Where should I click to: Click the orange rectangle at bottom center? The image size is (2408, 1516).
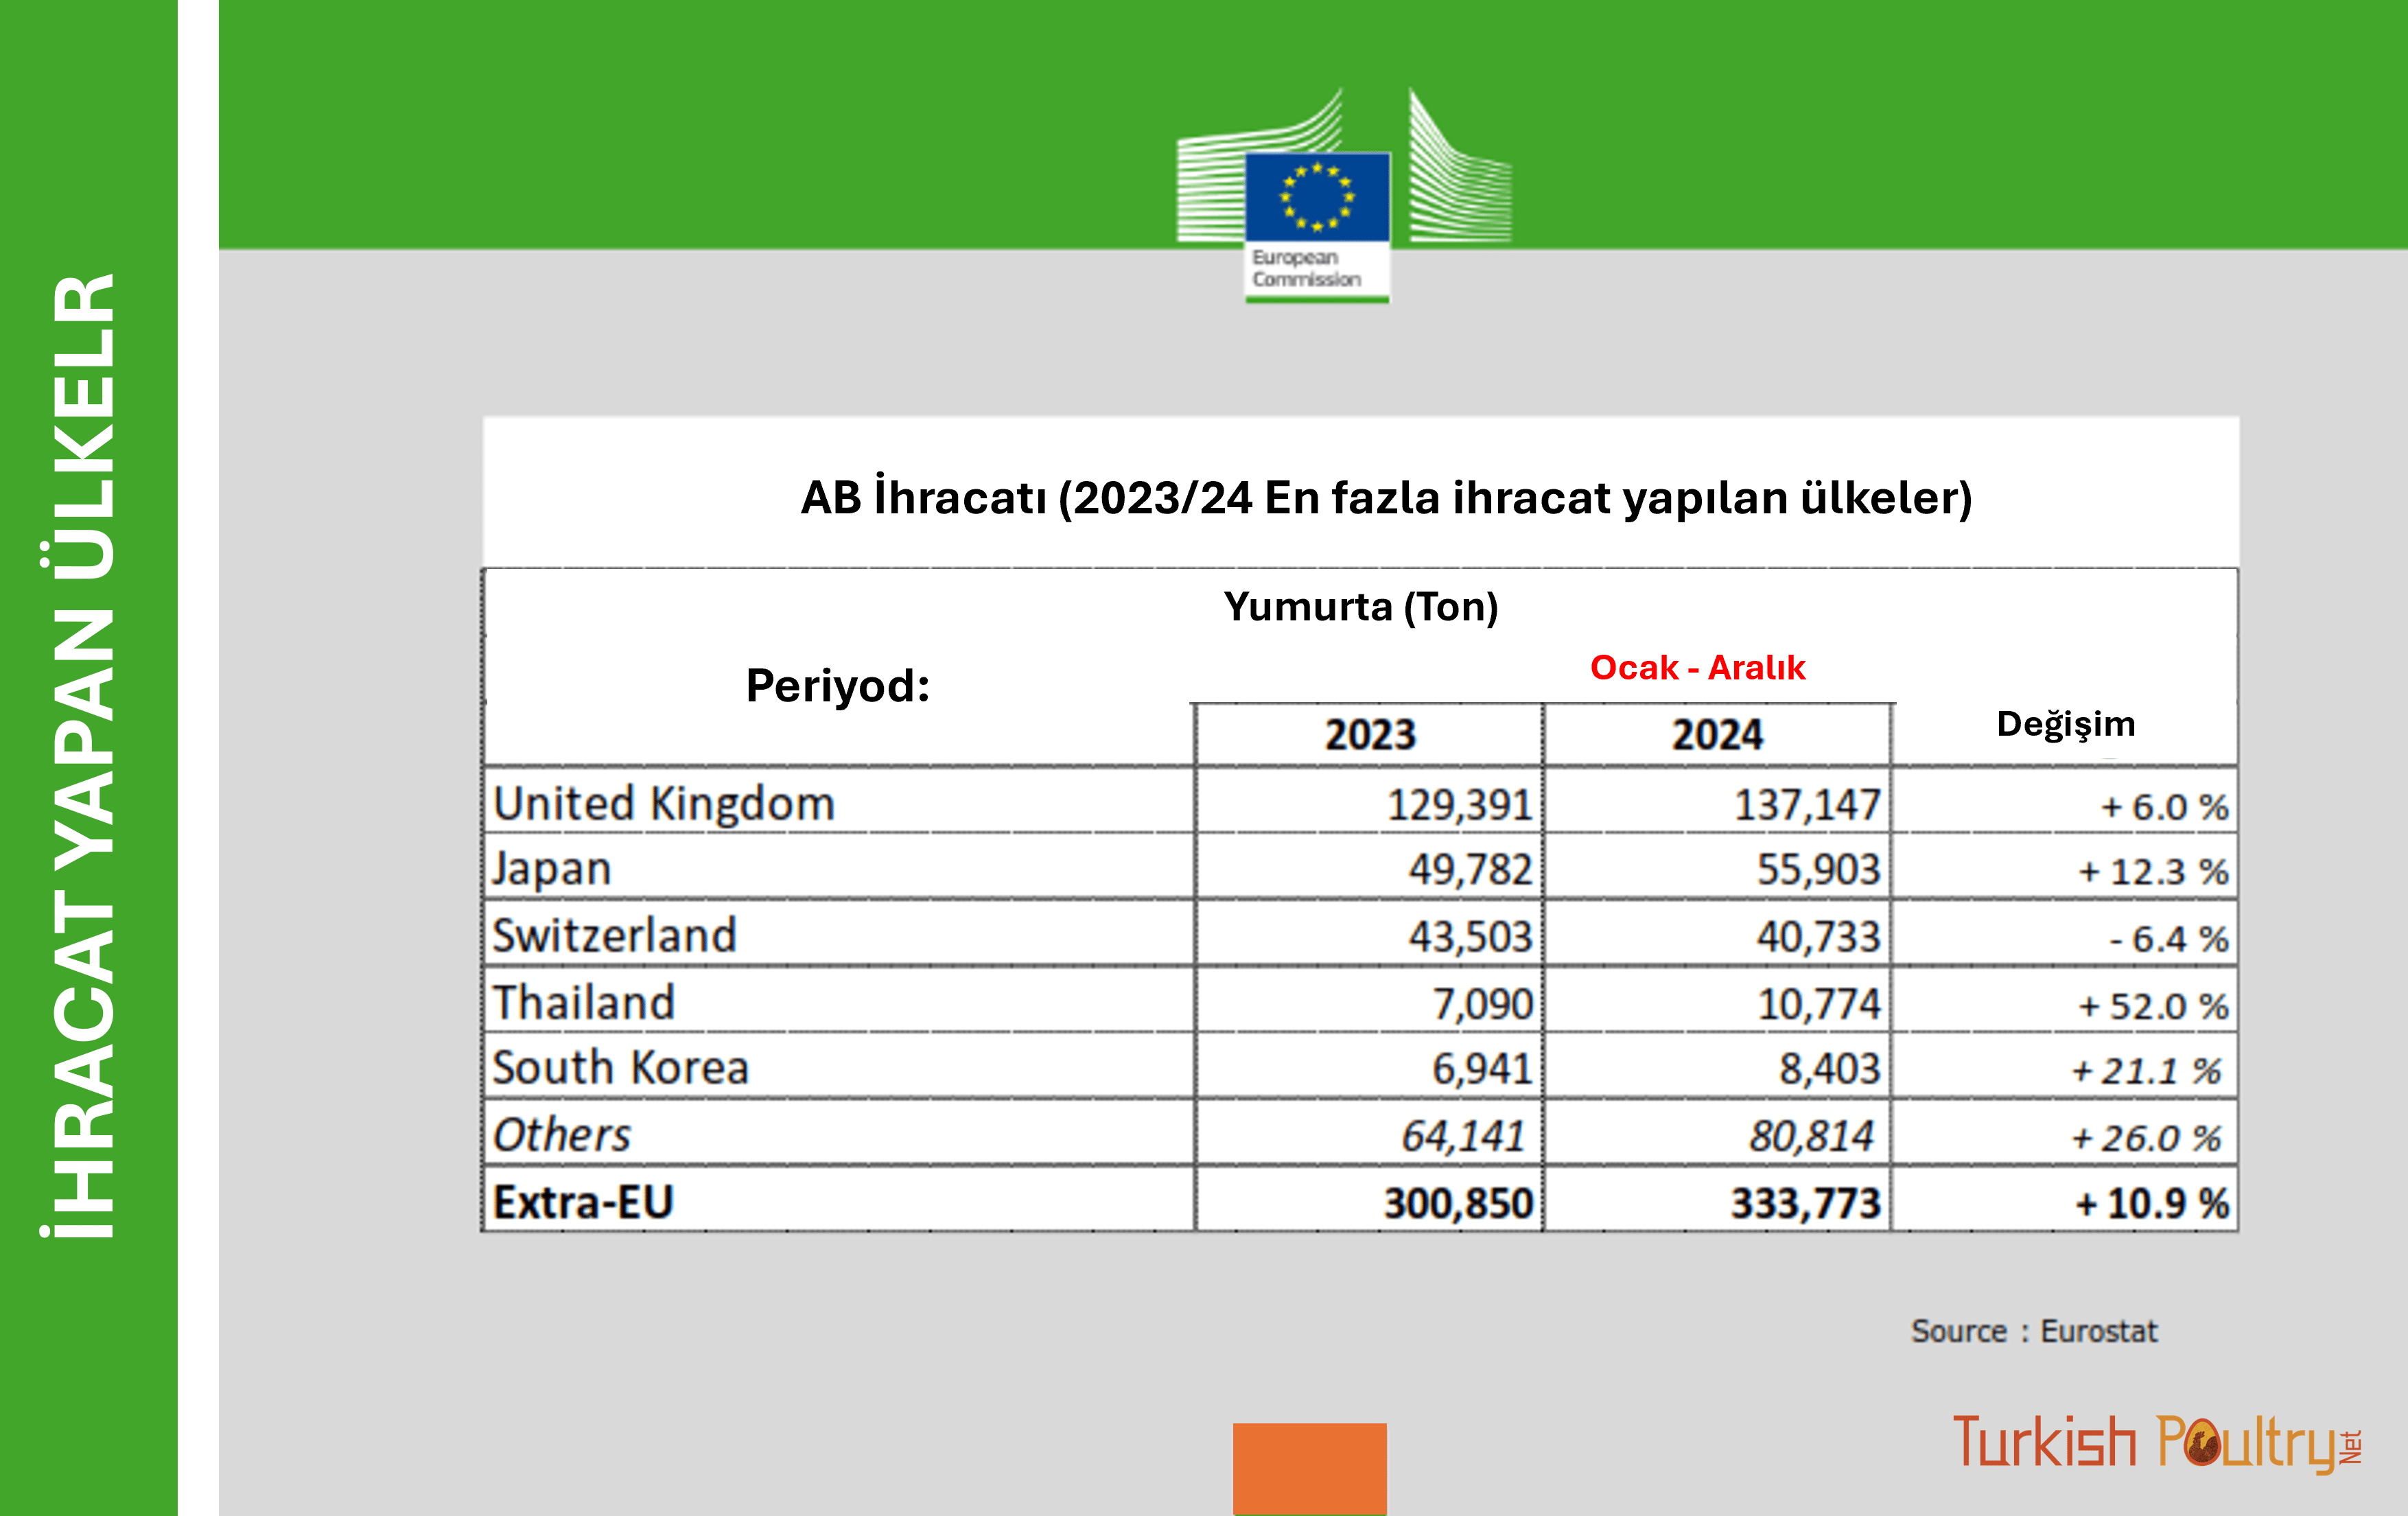[1309, 1469]
